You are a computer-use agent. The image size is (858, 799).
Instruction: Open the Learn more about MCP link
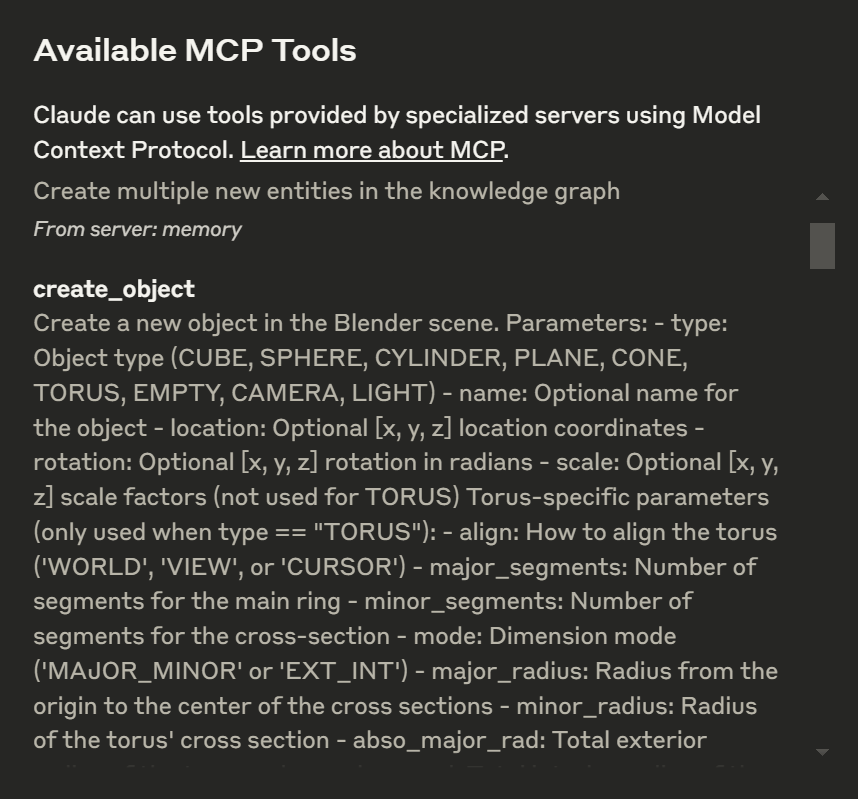click(x=372, y=150)
